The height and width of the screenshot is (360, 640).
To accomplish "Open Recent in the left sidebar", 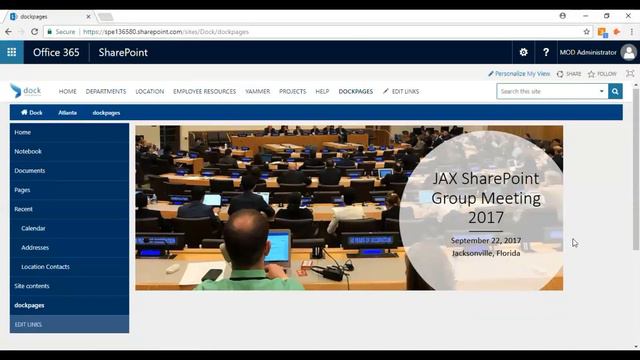I will pos(69,209).
